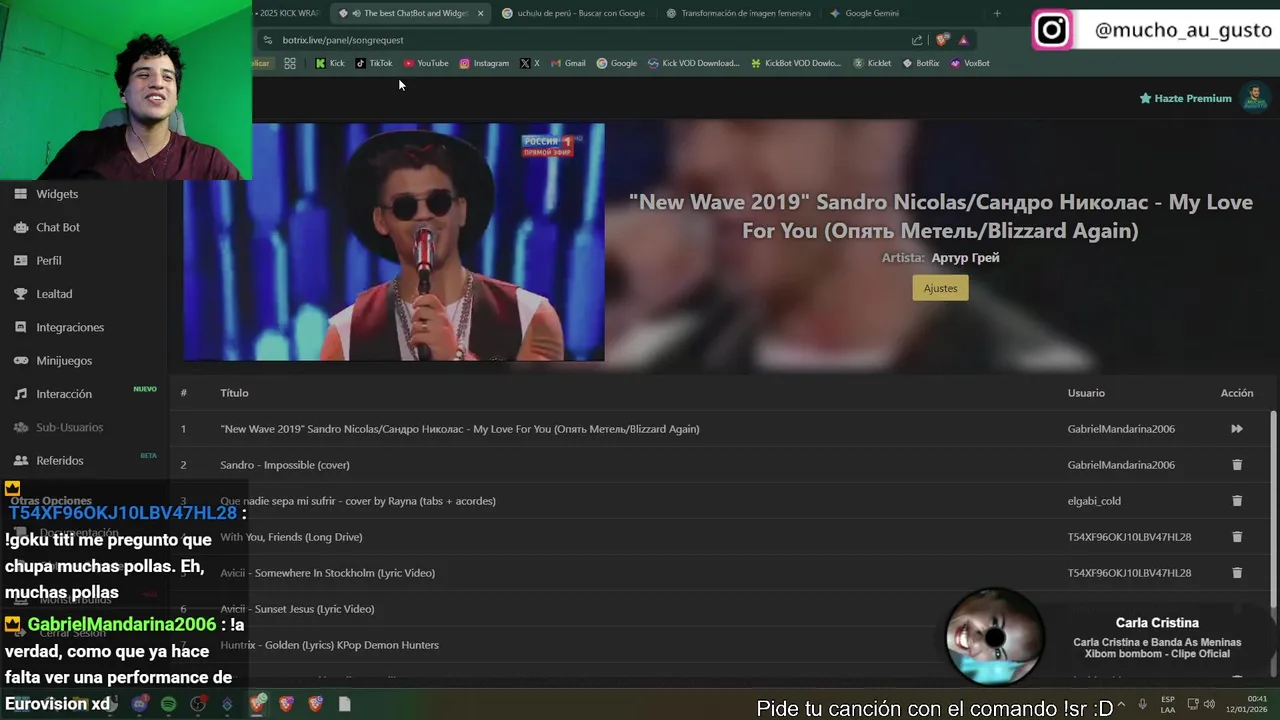Open the Gmail bookmark
The width and height of the screenshot is (1280, 720).
pyautogui.click(x=568, y=63)
